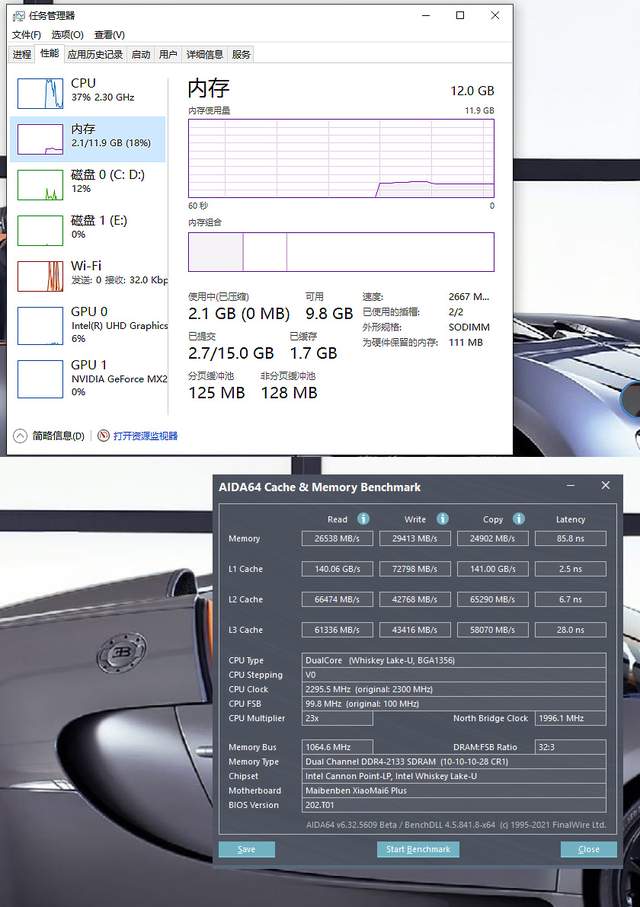Open the 选项(O) menu
This screenshot has width=640, height=907.
coord(67,35)
